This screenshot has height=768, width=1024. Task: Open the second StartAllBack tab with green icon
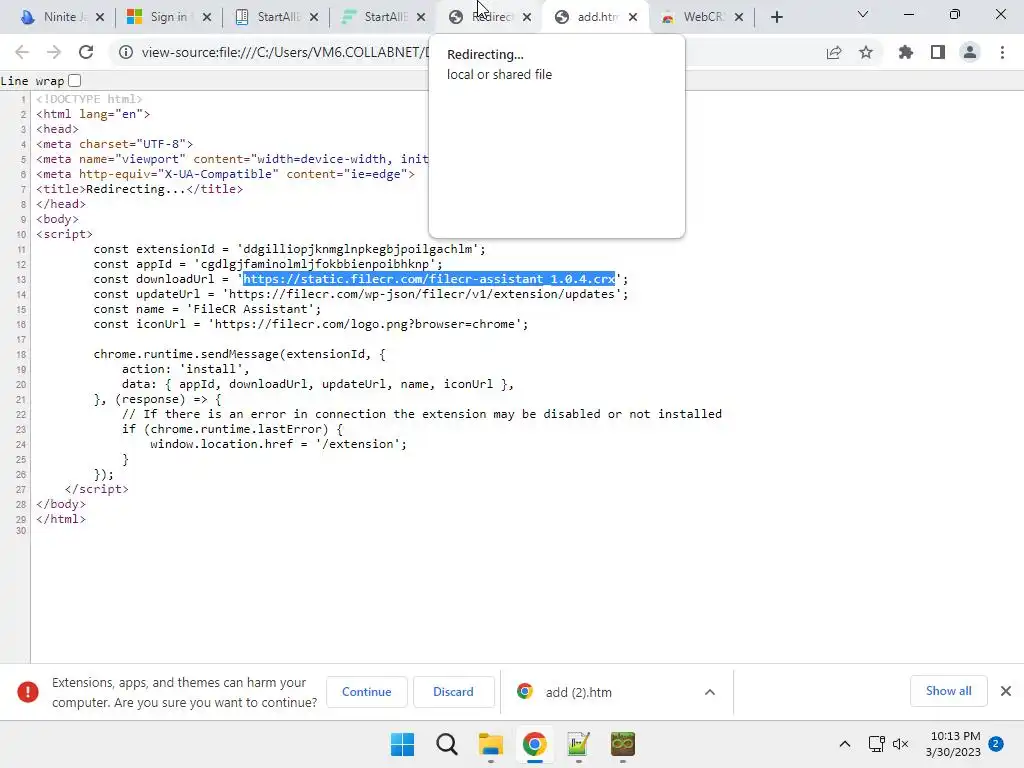pyautogui.click(x=382, y=17)
